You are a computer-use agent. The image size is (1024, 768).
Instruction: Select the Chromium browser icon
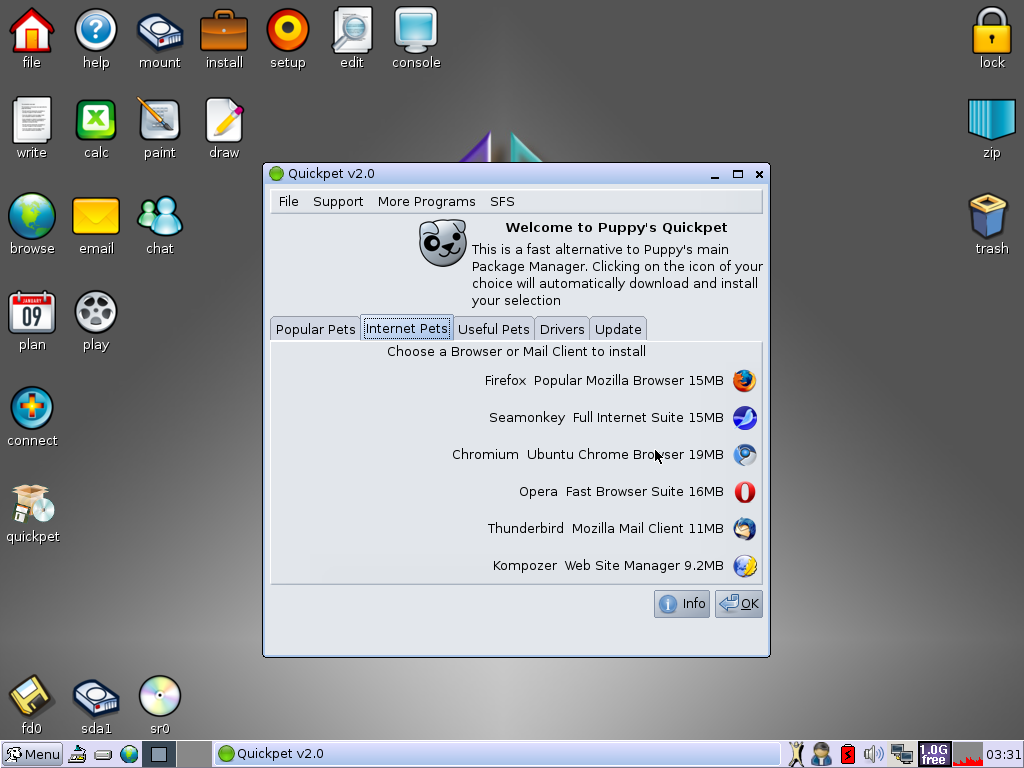744,455
